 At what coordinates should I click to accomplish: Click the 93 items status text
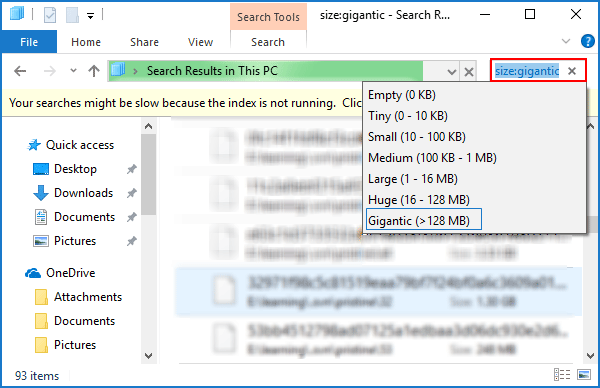click(x=37, y=376)
